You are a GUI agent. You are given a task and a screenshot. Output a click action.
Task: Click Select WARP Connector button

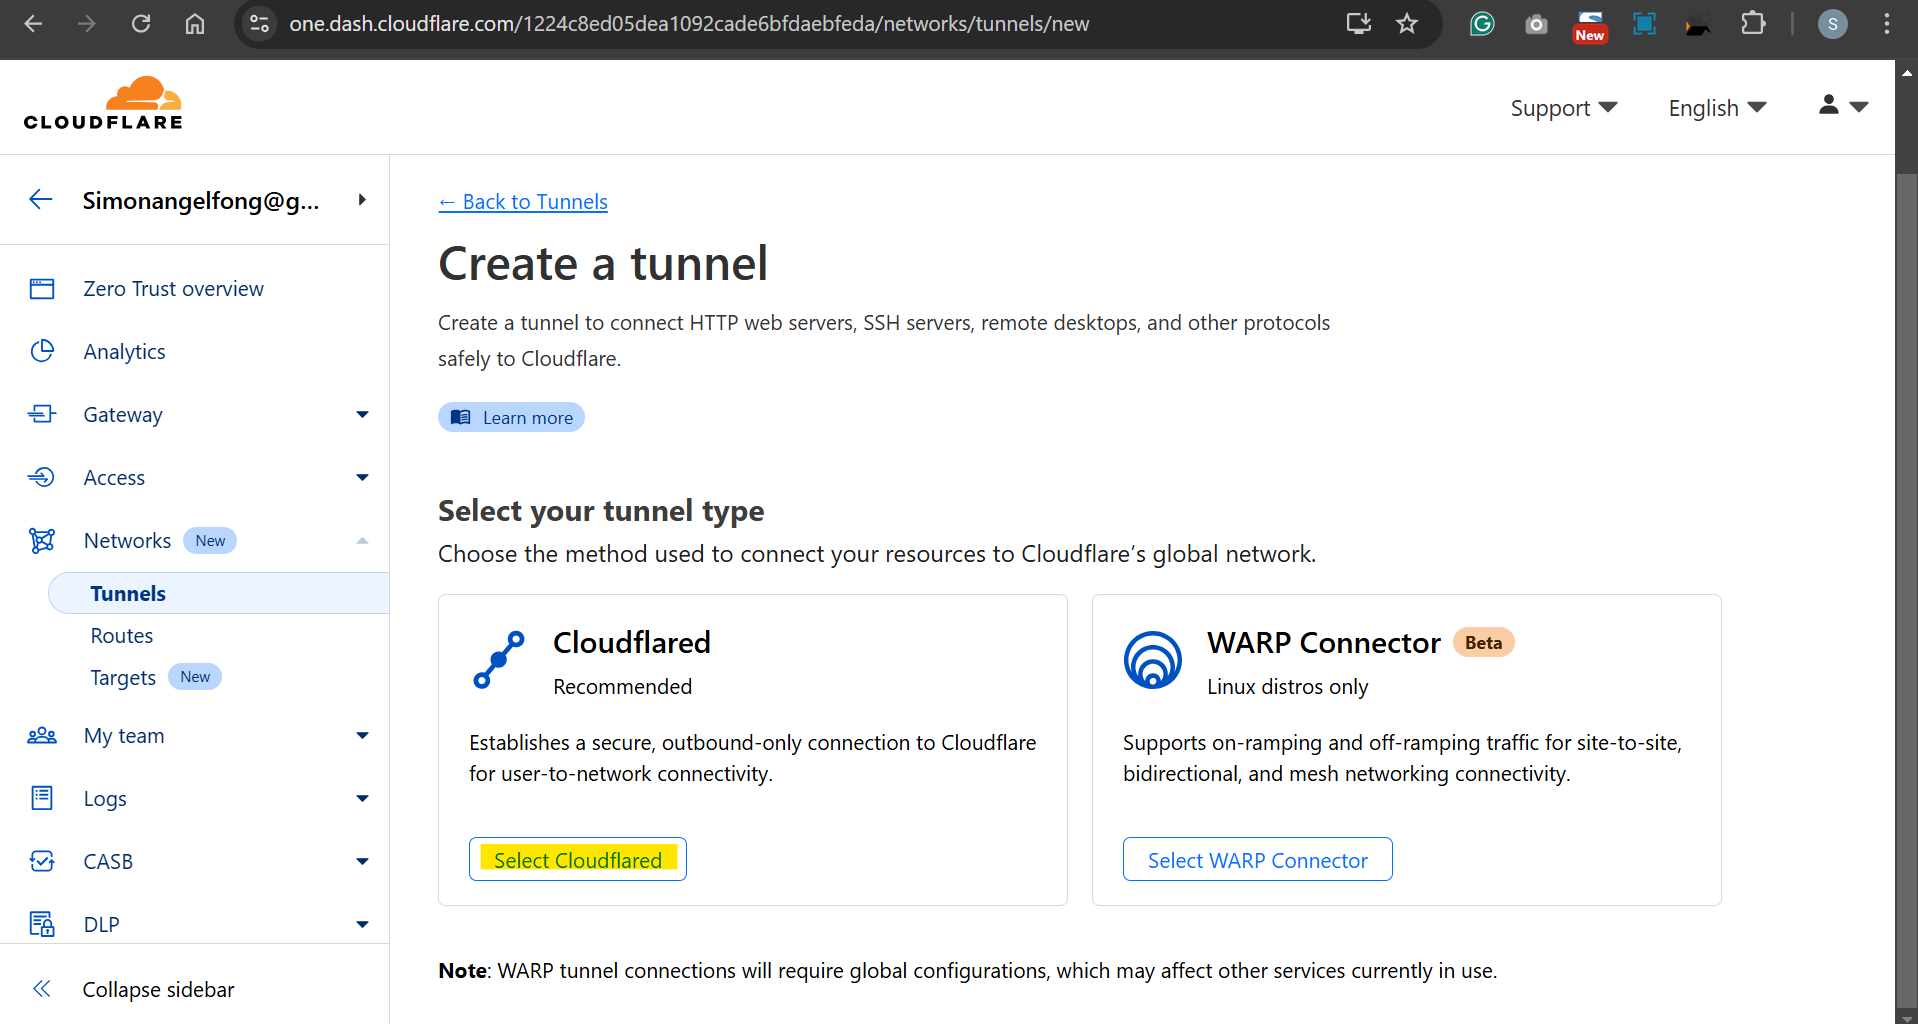click(1257, 859)
